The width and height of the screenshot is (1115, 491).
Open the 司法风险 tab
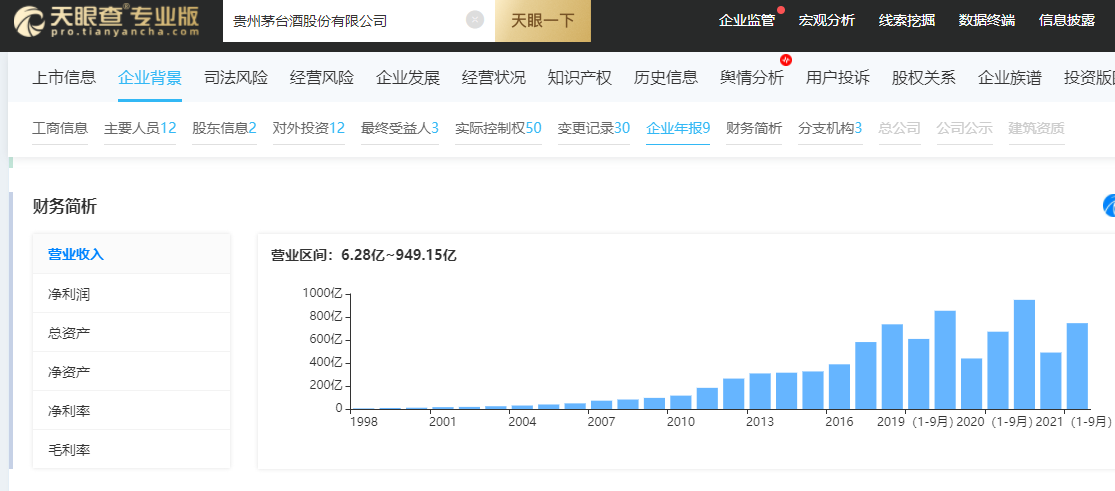[236, 77]
